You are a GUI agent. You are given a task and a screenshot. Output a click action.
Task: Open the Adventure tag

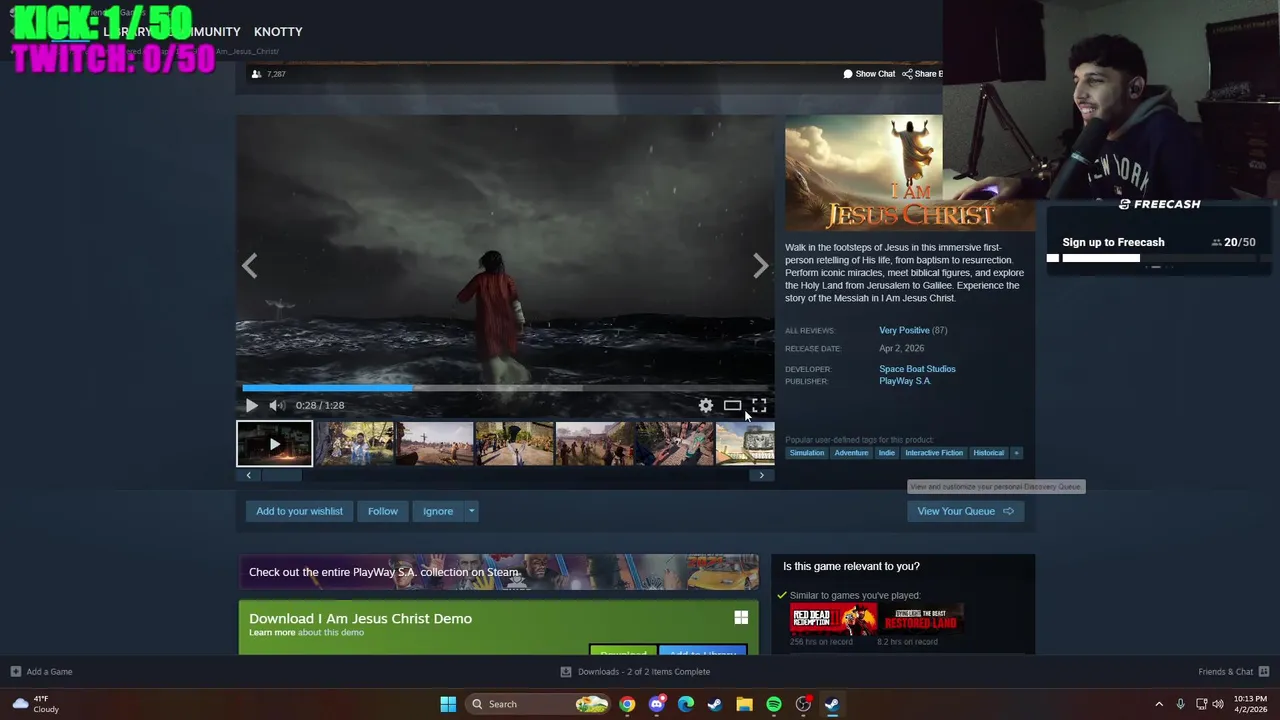point(851,453)
